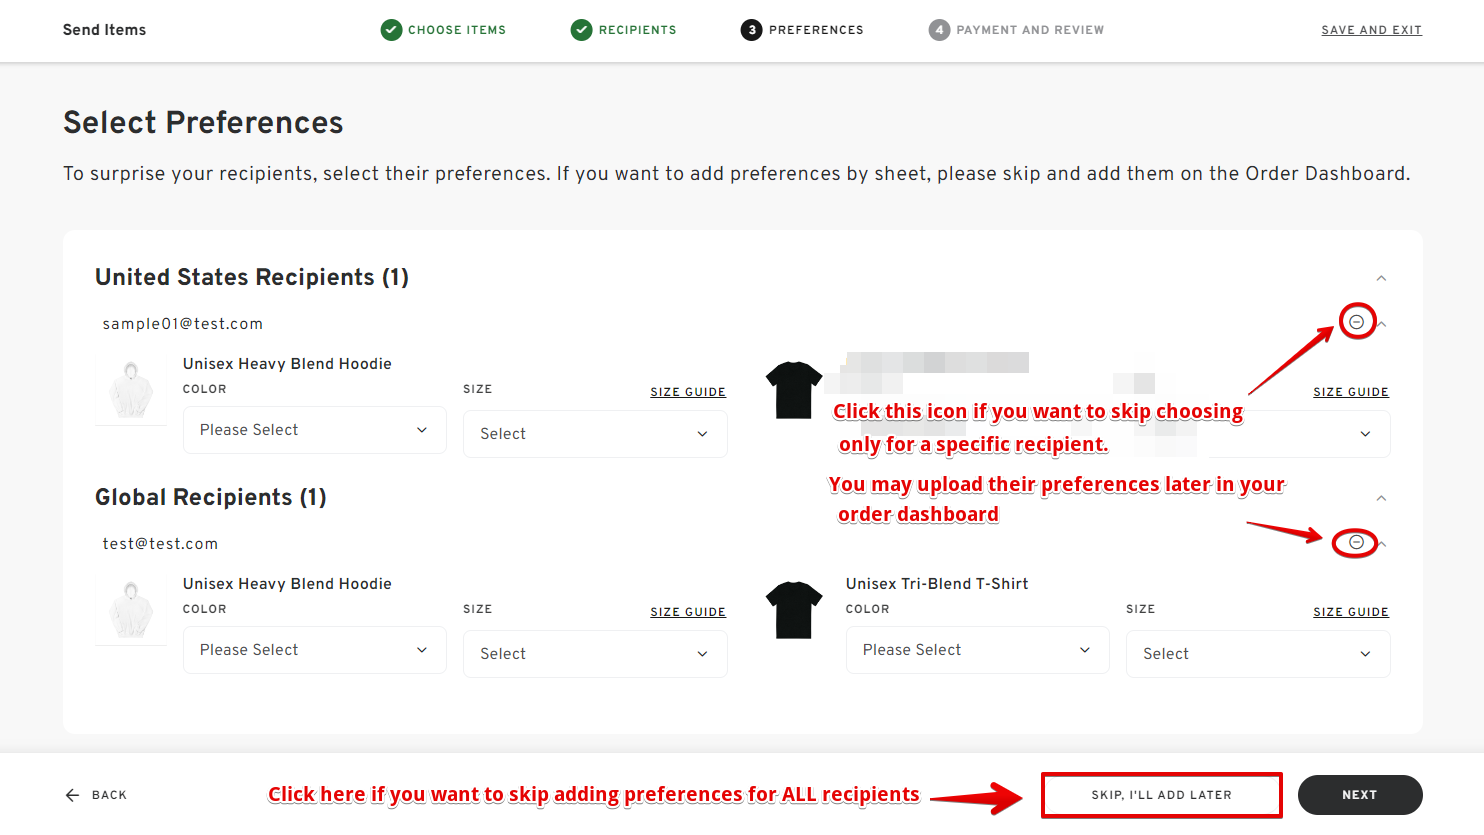Open Tri-Blend T-Shirt Size dropdown
This screenshot has height=835, width=1484.
(1257, 654)
